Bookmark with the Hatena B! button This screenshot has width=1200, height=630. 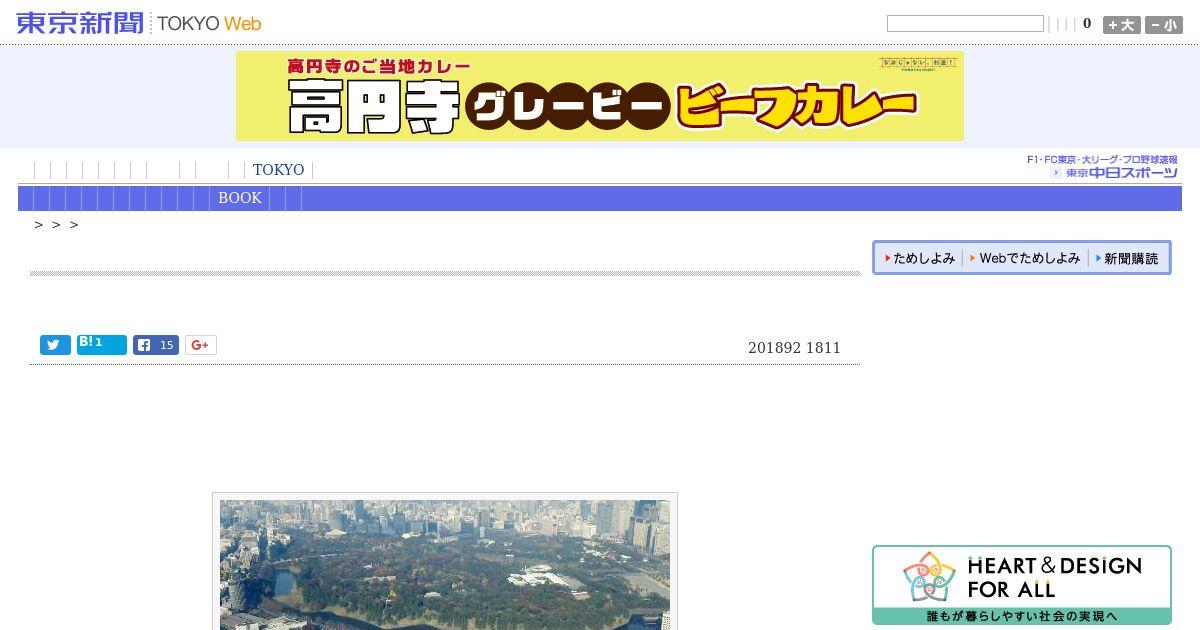coord(102,345)
